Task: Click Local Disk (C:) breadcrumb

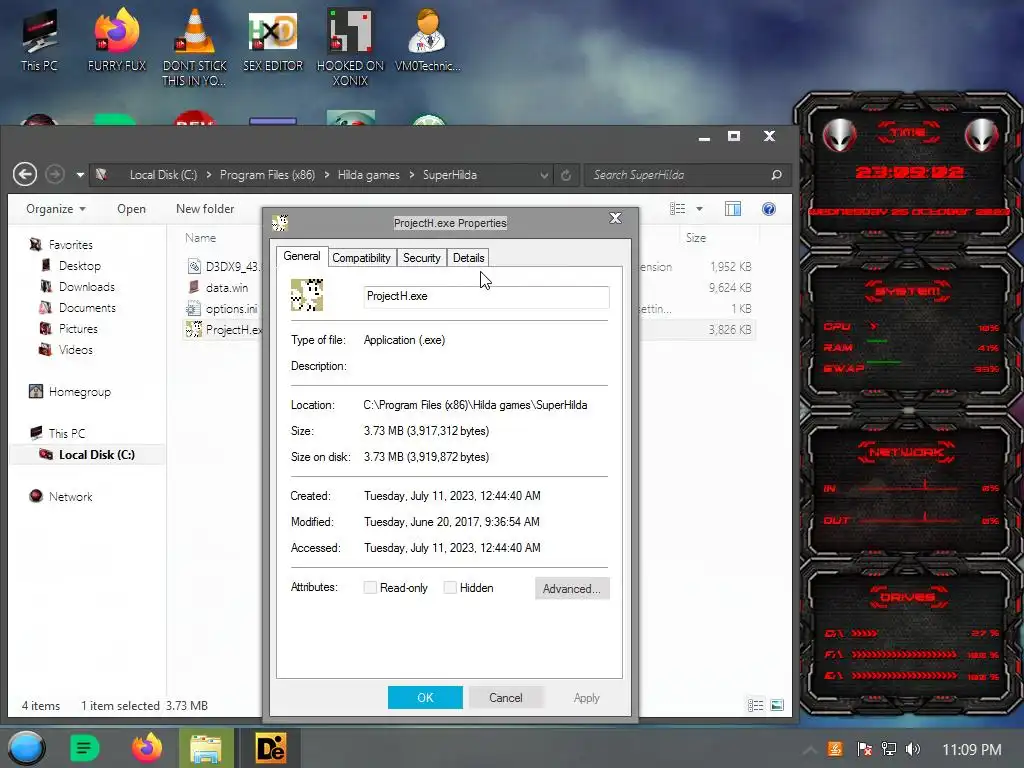Action: [163, 175]
